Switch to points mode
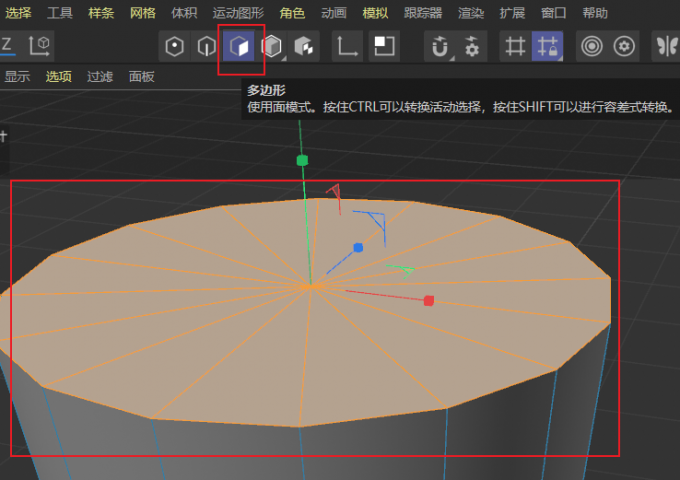680x480 pixels. [x=174, y=46]
